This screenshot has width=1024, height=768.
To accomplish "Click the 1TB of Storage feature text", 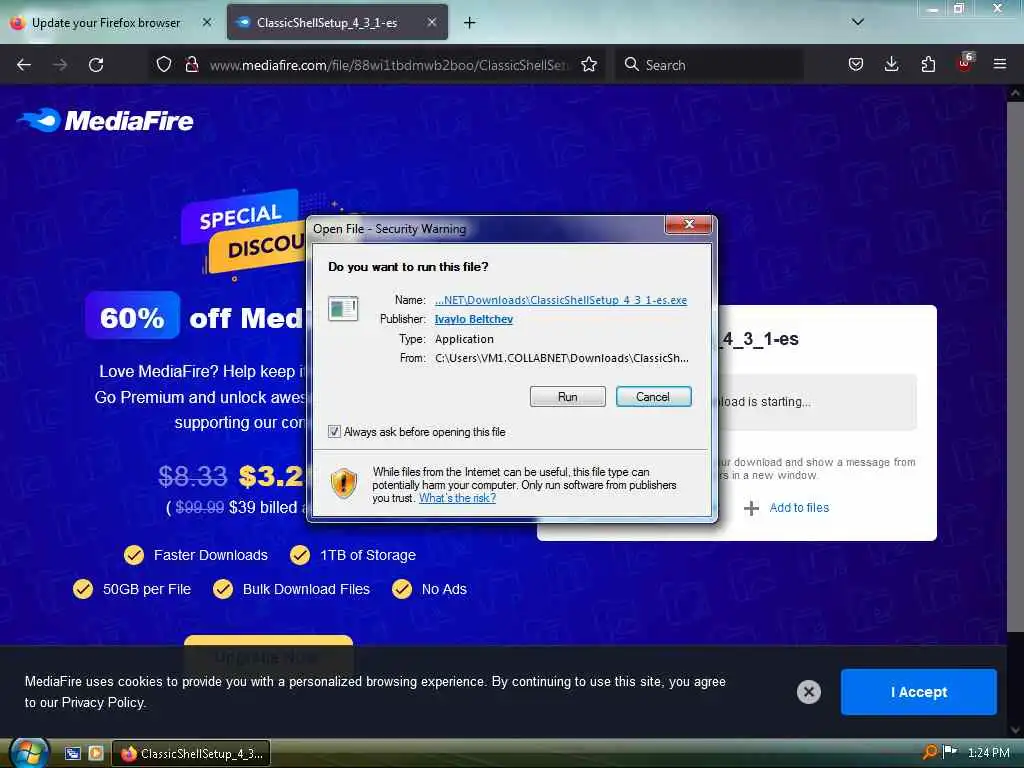I will [368, 555].
